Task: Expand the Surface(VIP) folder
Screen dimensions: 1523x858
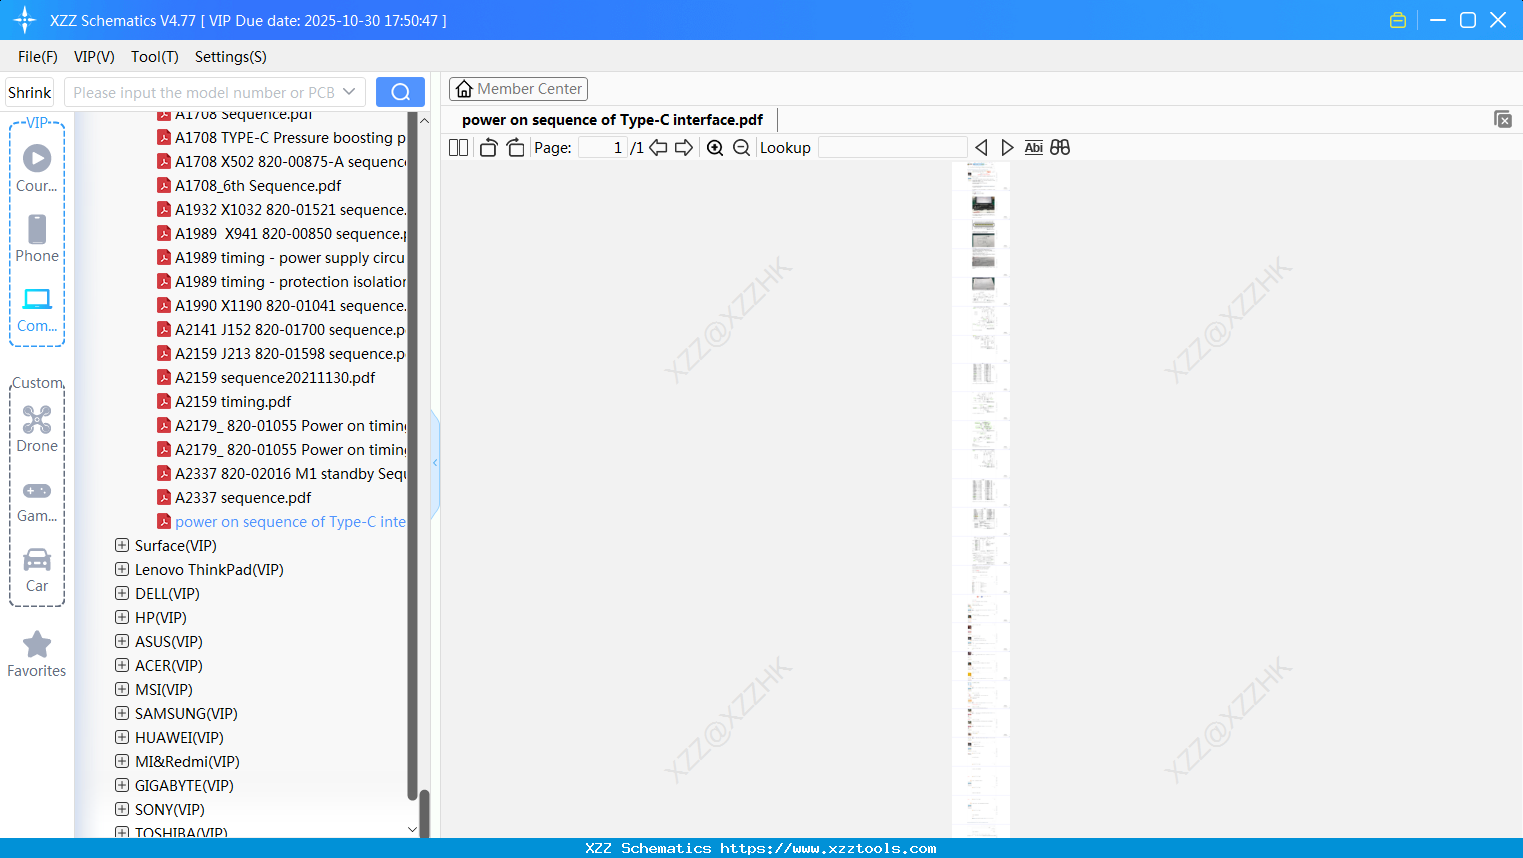Action: coord(122,545)
